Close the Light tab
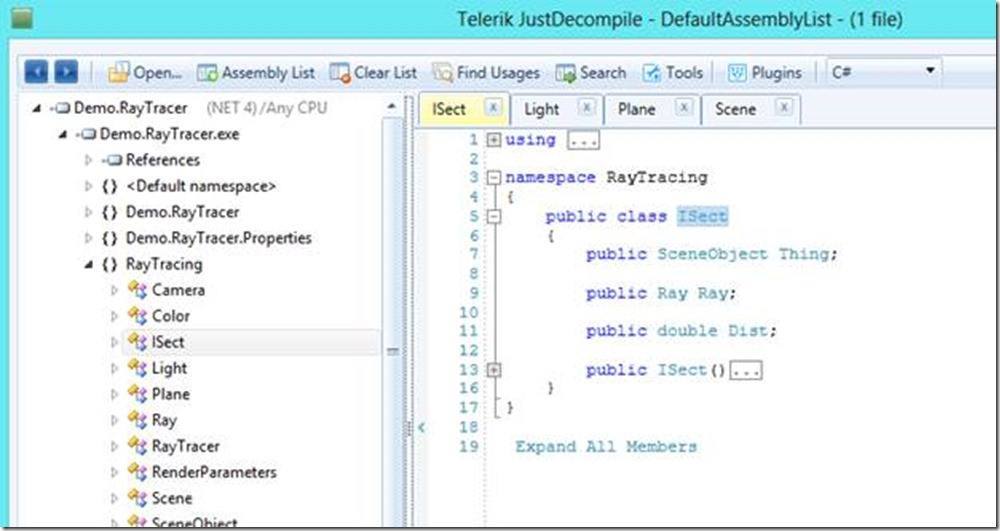This screenshot has width=1000, height=531. pos(587,107)
